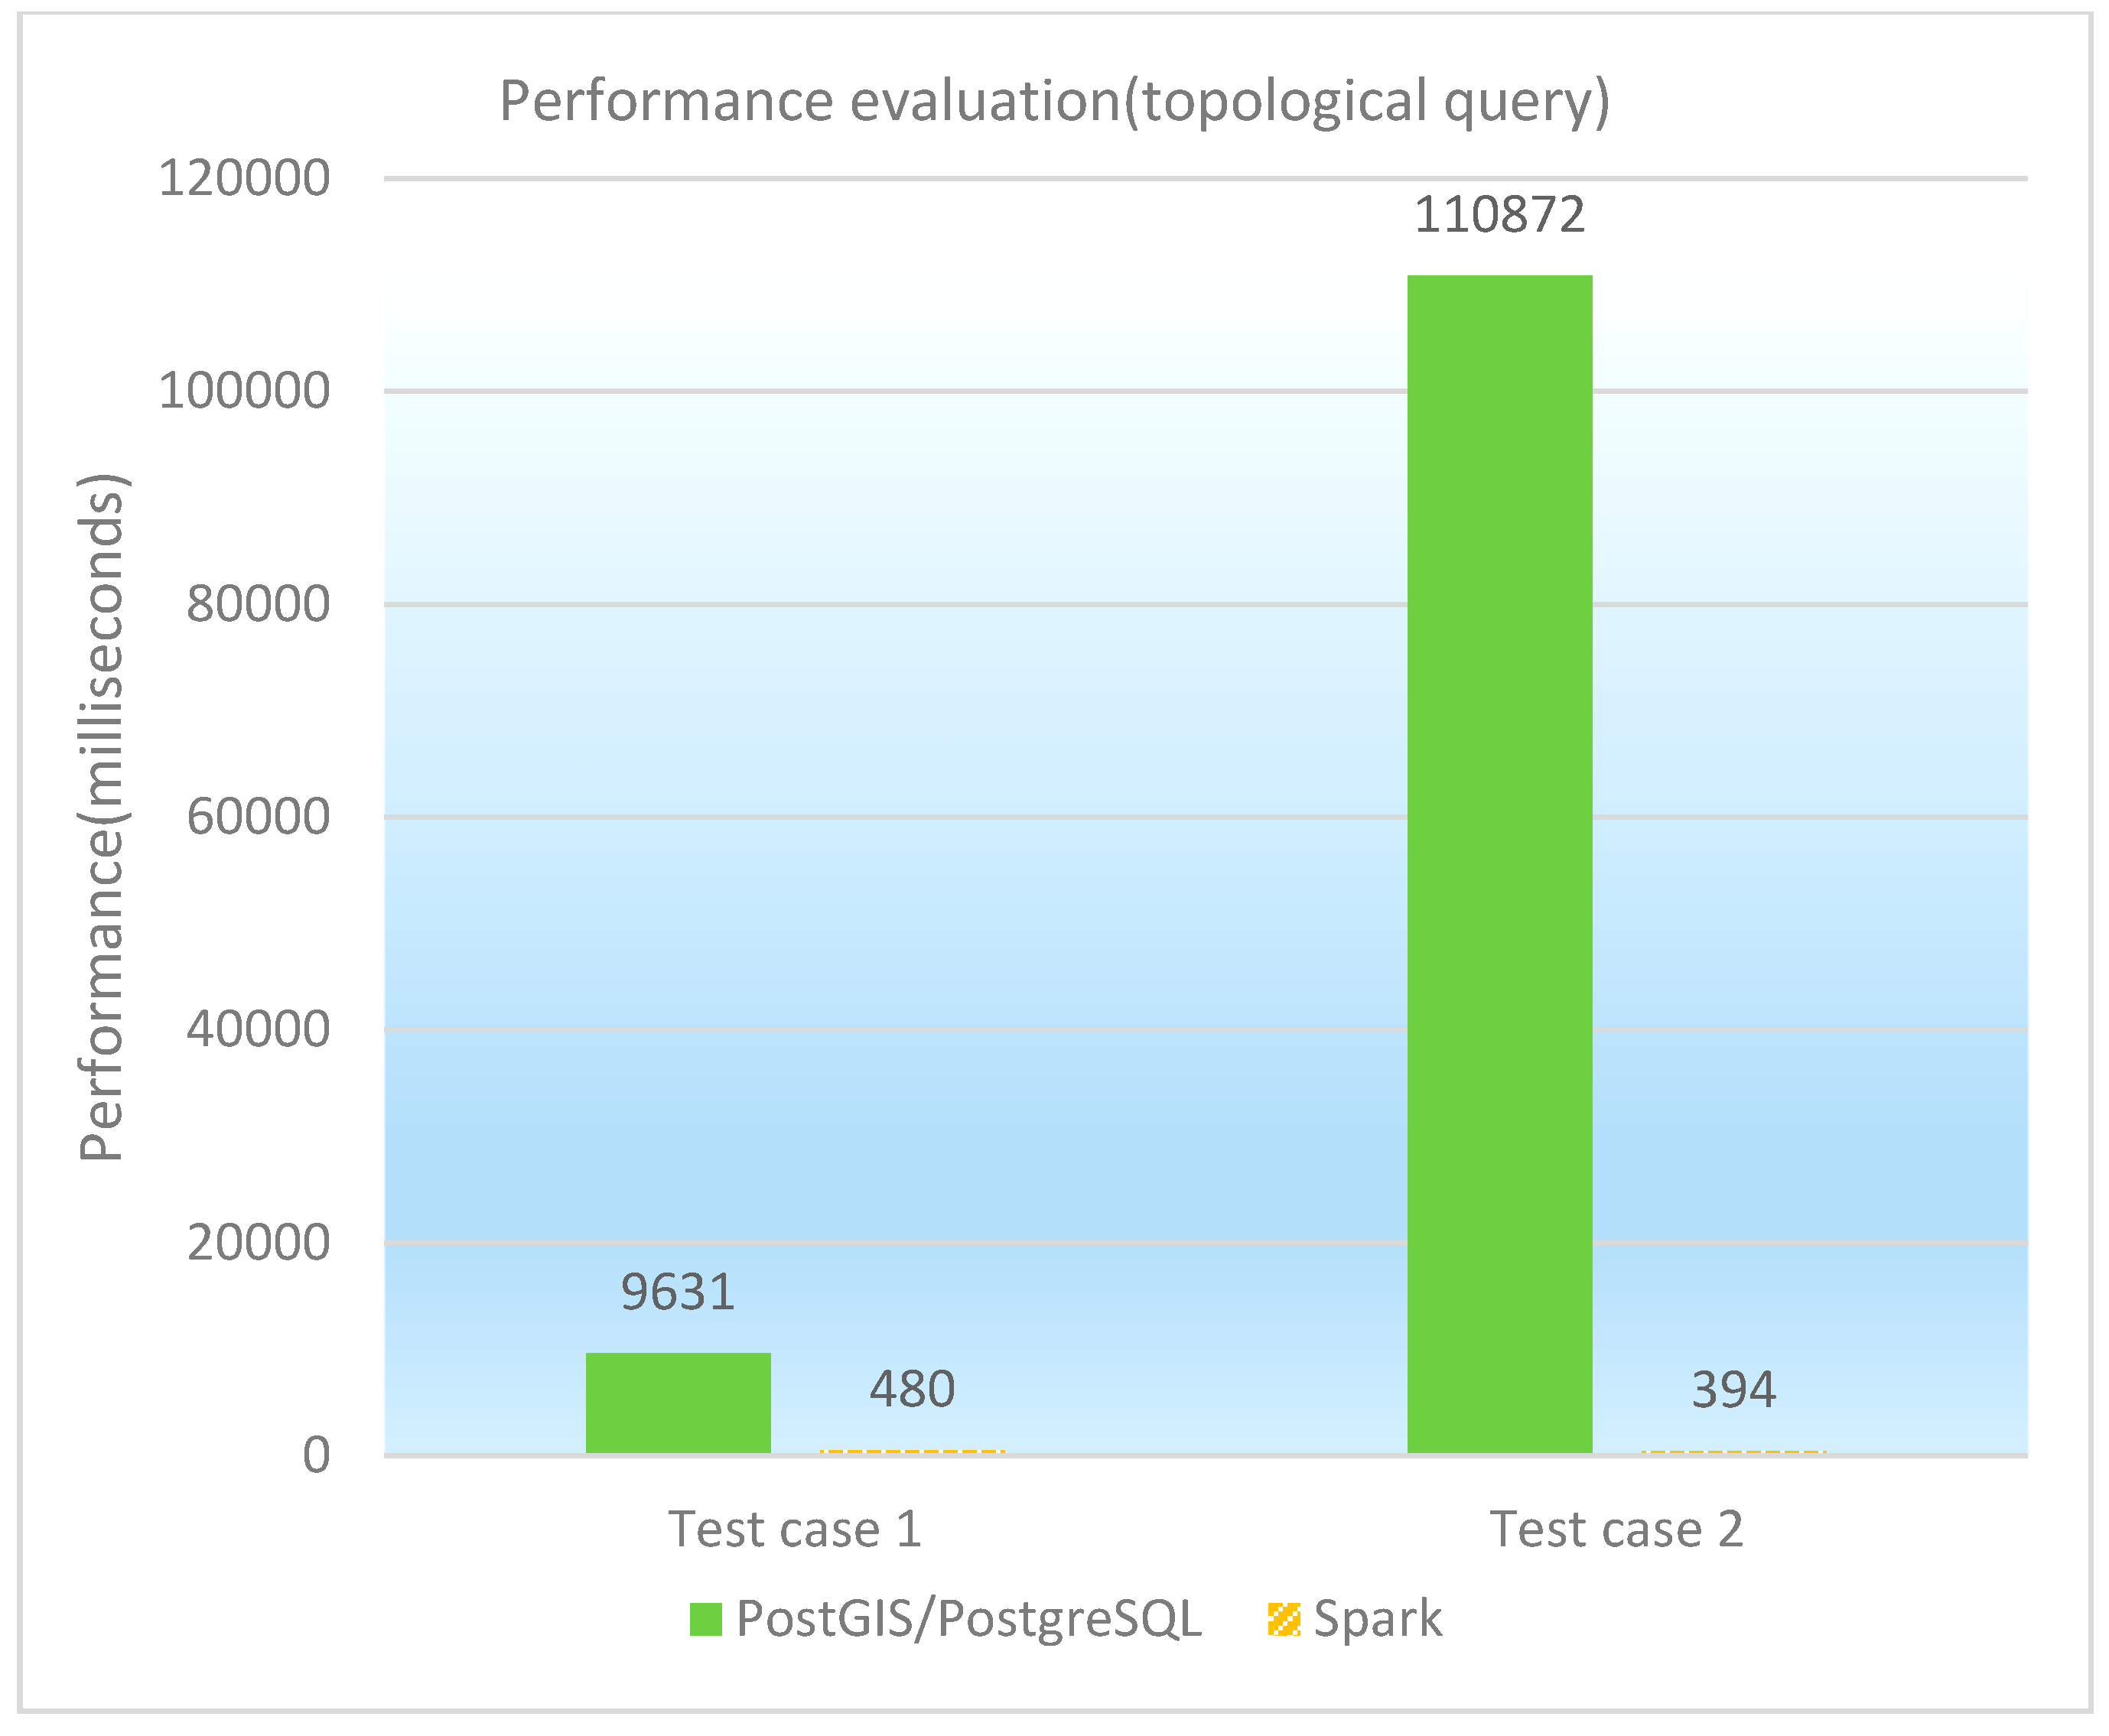Select the 394 data label

coord(1733,1389)
